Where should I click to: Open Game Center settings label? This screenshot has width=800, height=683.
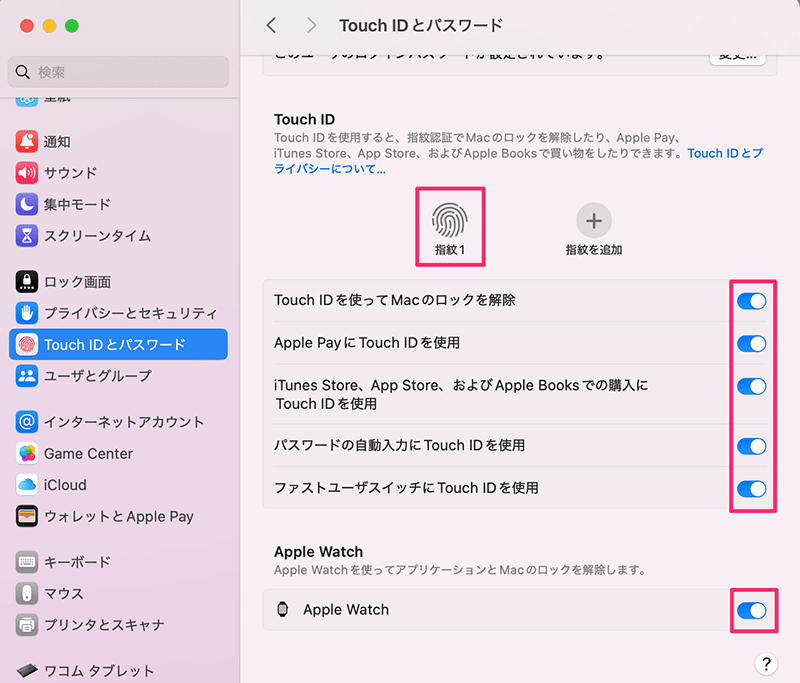point(88,453)
